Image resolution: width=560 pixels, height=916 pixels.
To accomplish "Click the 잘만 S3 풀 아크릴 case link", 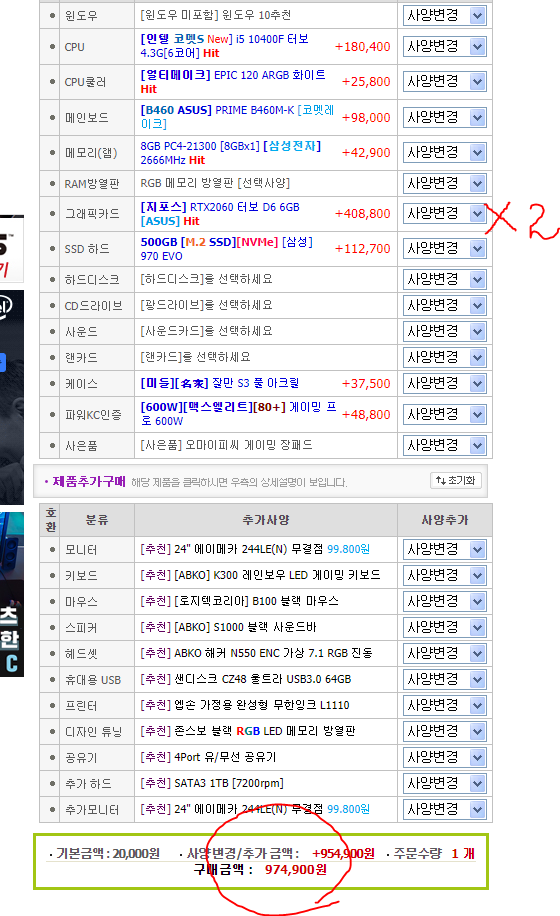I will click(220, 383).
